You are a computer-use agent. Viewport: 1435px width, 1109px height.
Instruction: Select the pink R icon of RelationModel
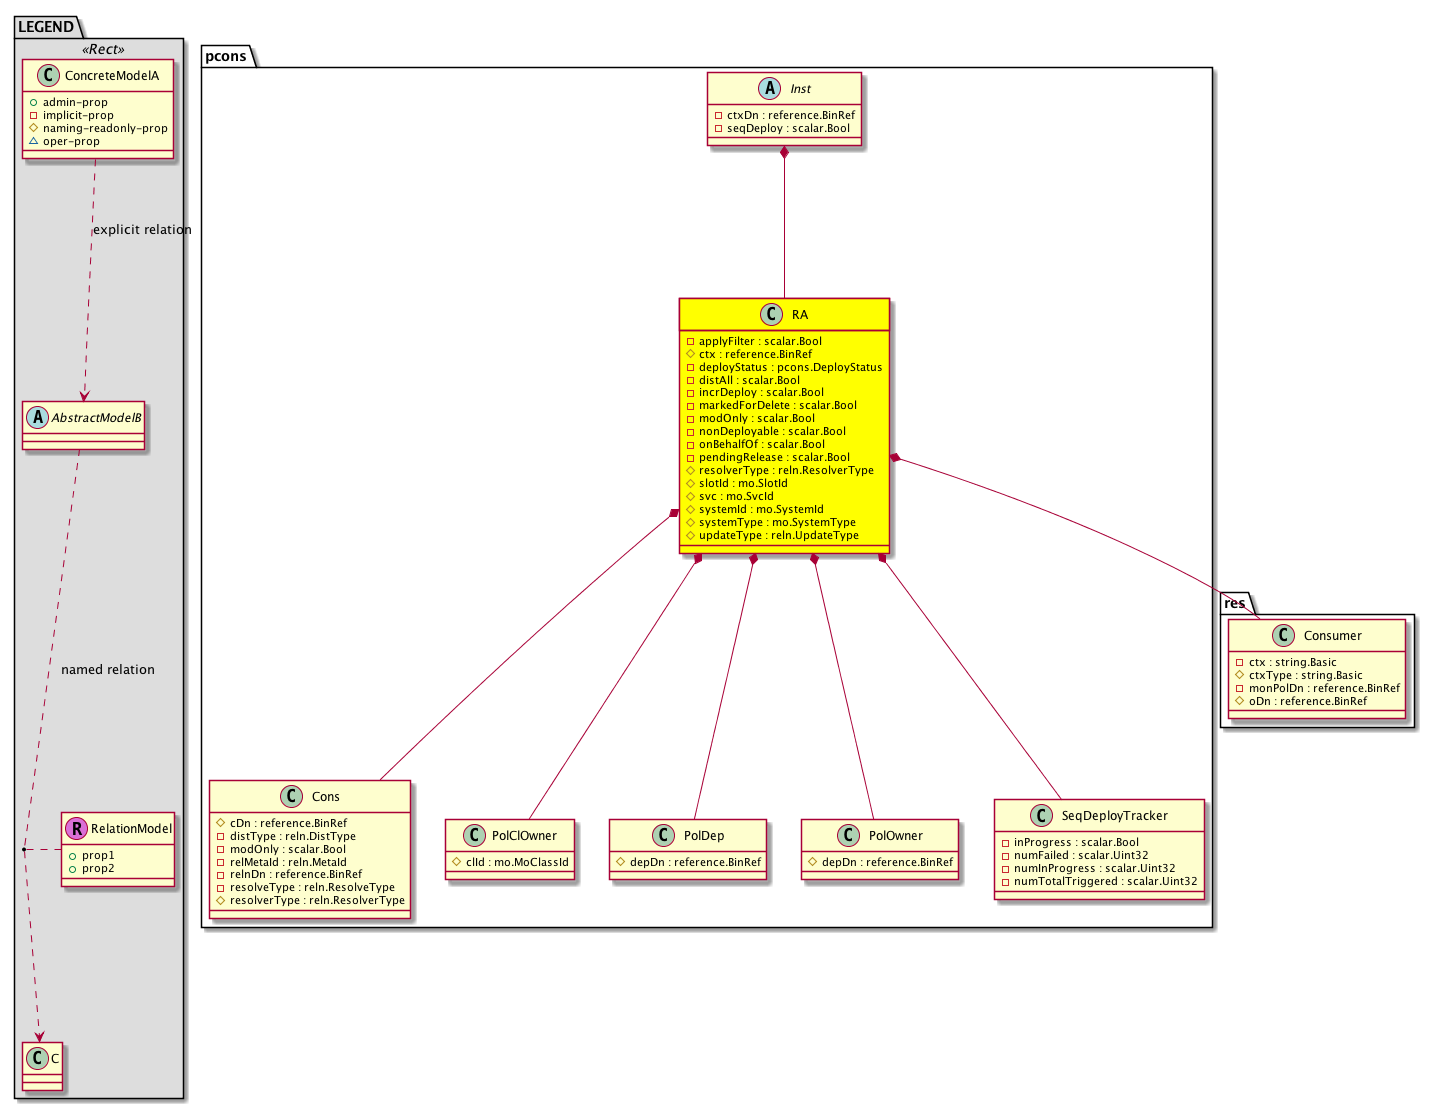(76, 828)
